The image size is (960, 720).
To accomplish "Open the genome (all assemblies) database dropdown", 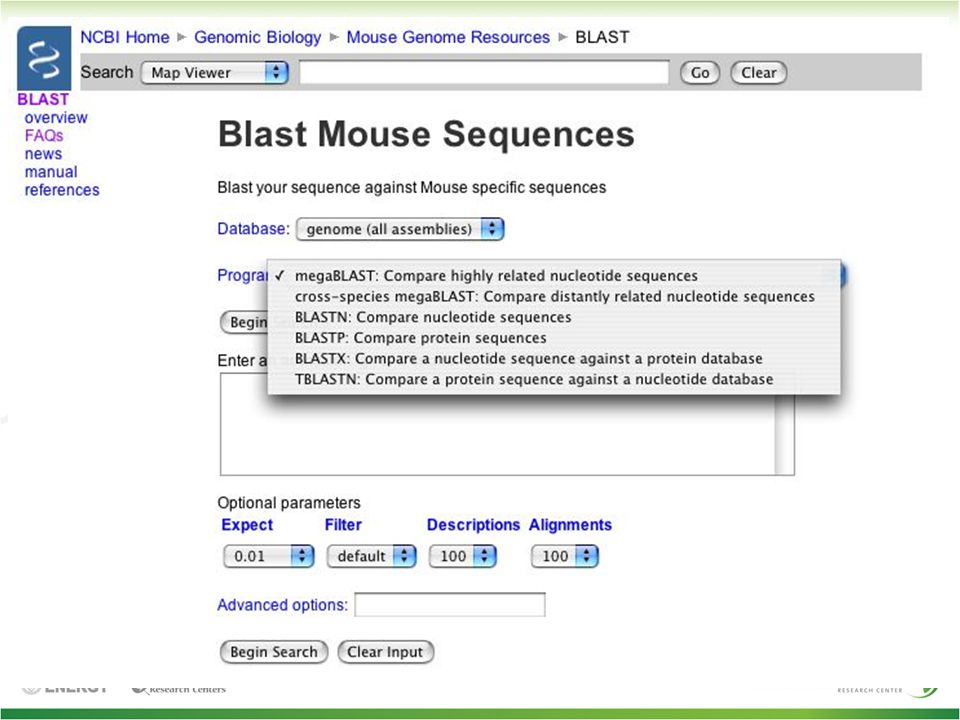I will pos(400,229).
